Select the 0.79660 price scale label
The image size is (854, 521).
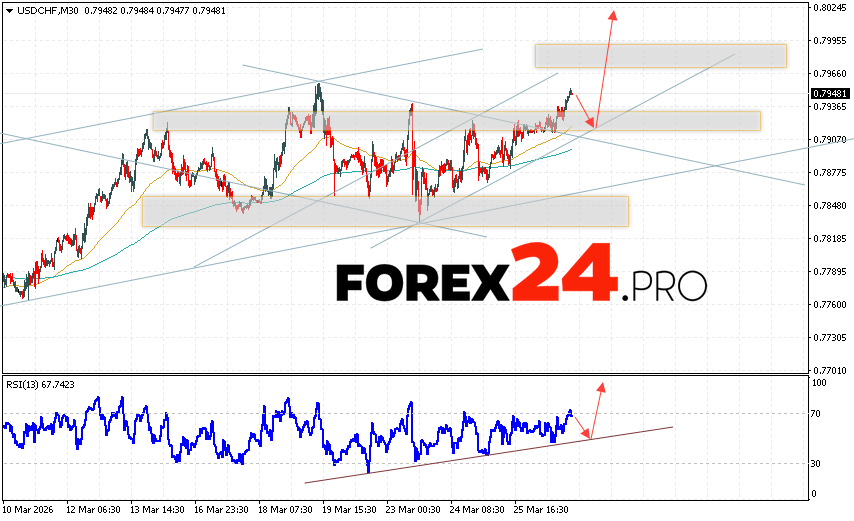829,73
